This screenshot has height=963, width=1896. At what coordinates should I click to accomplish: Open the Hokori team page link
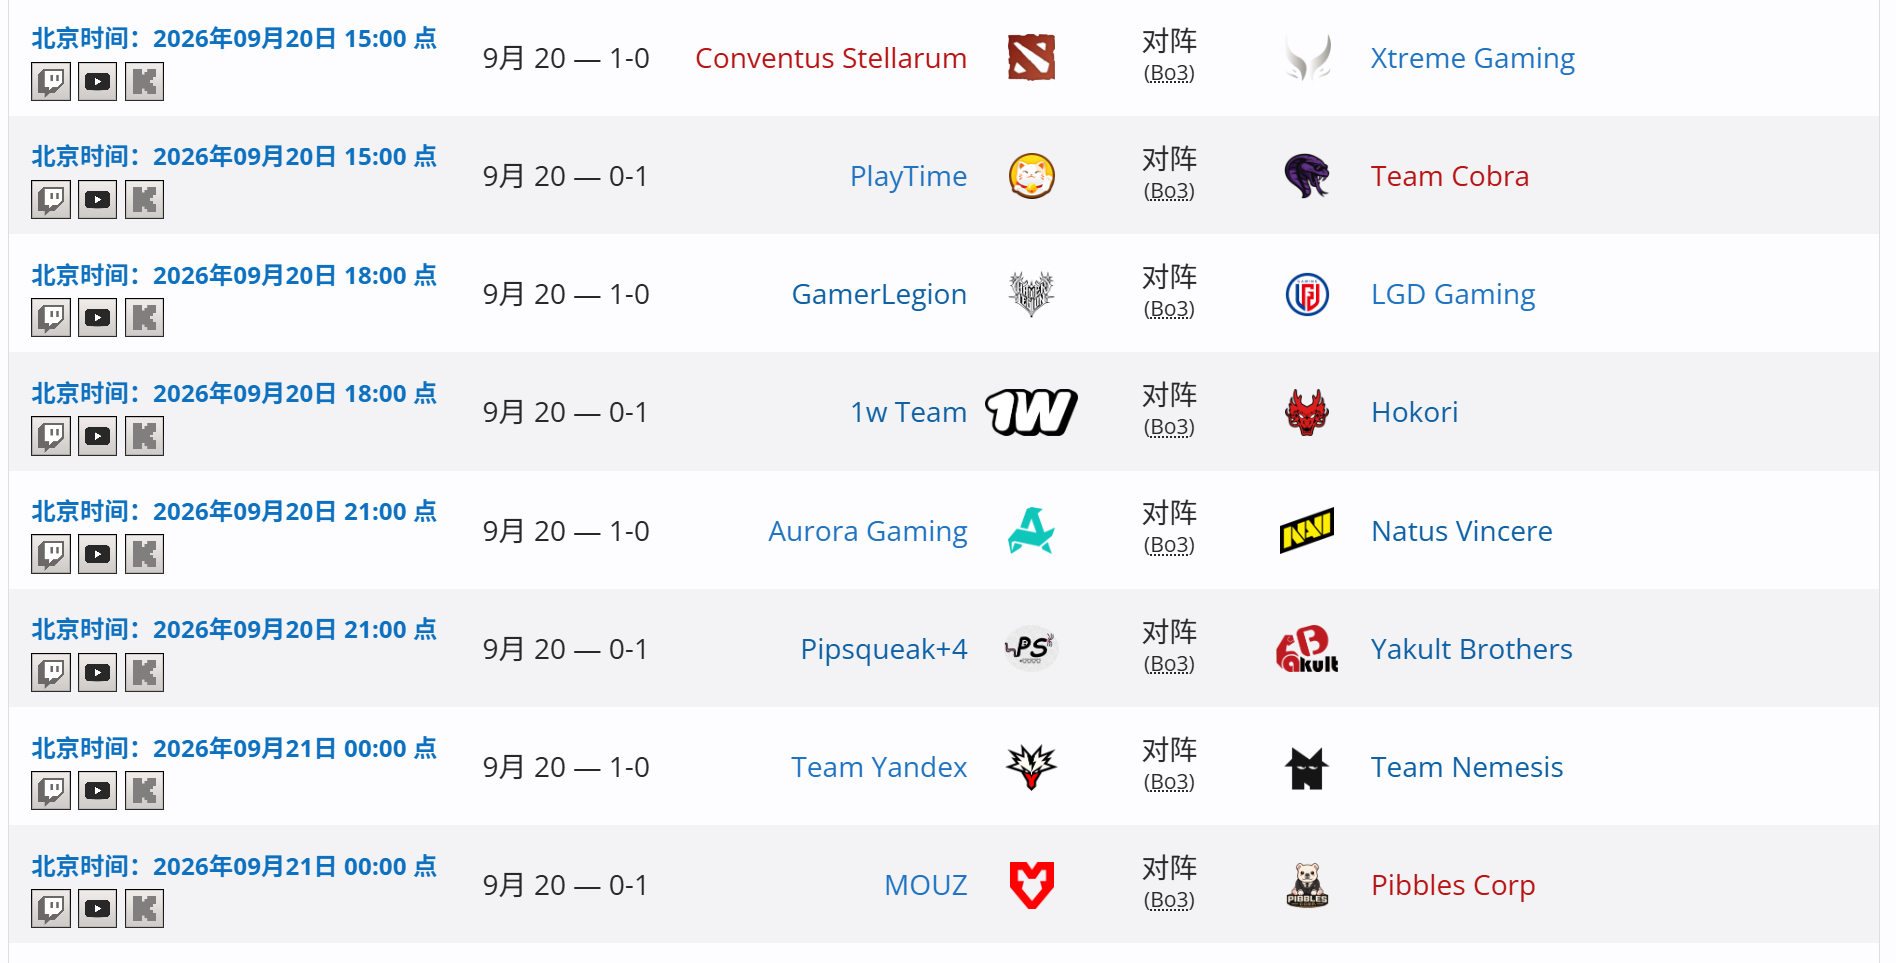click(x=1414, y=412)
